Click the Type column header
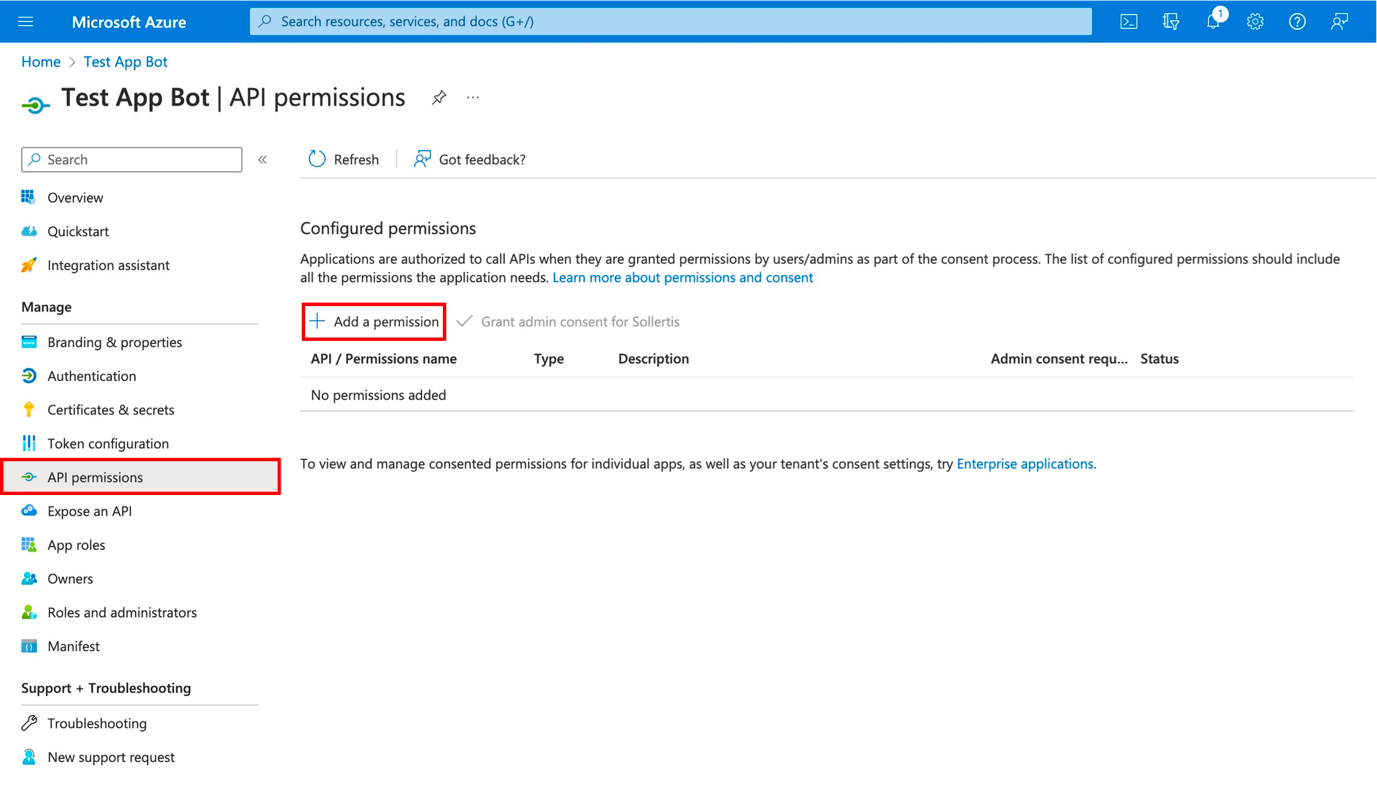 click(x=549, y=359)
